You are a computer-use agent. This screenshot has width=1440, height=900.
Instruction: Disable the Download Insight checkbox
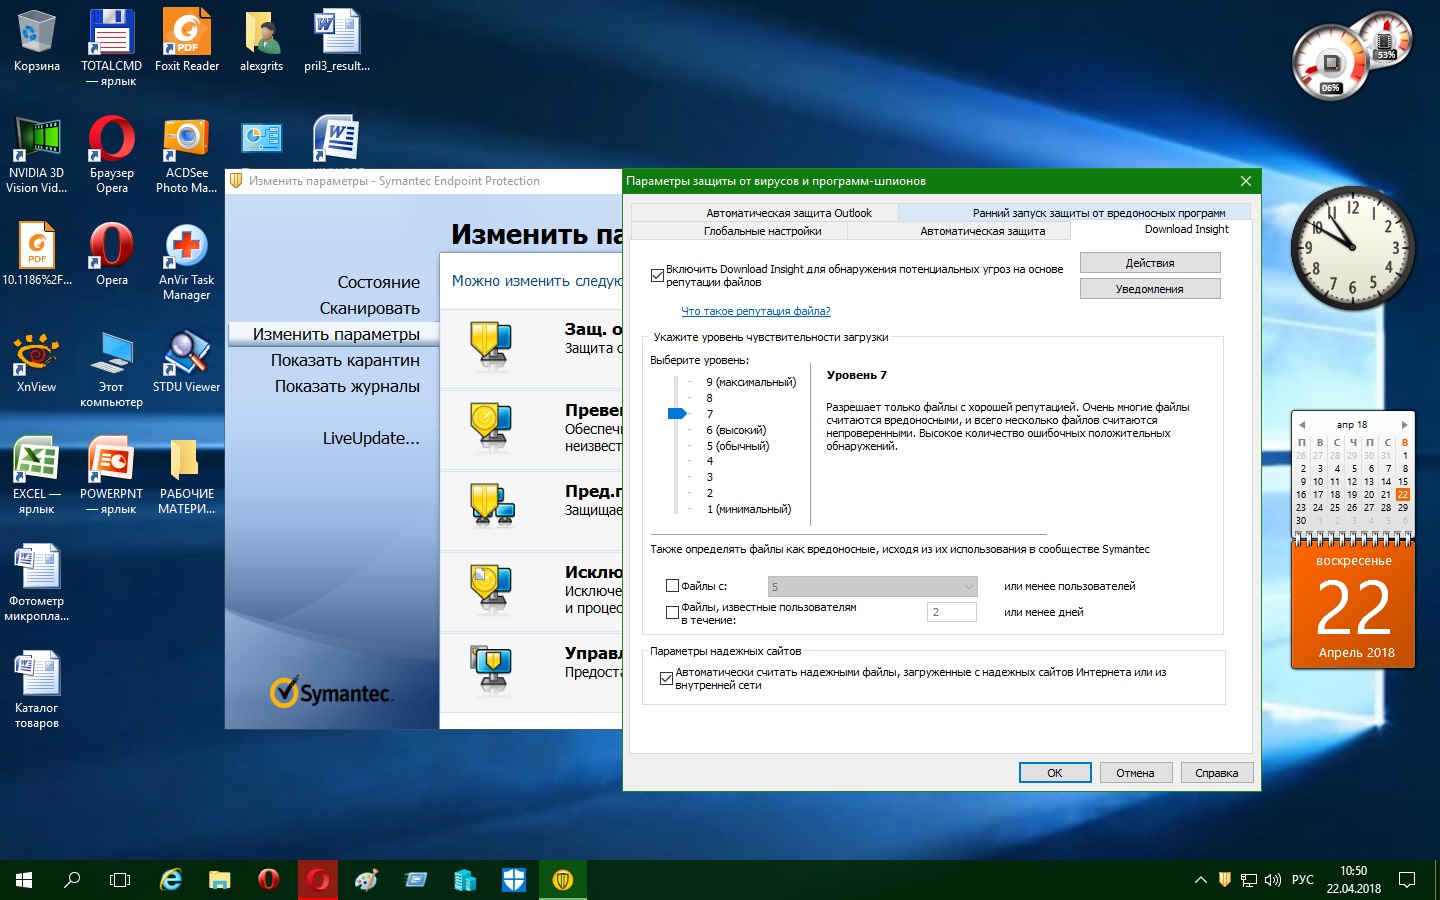click(657, 276)
